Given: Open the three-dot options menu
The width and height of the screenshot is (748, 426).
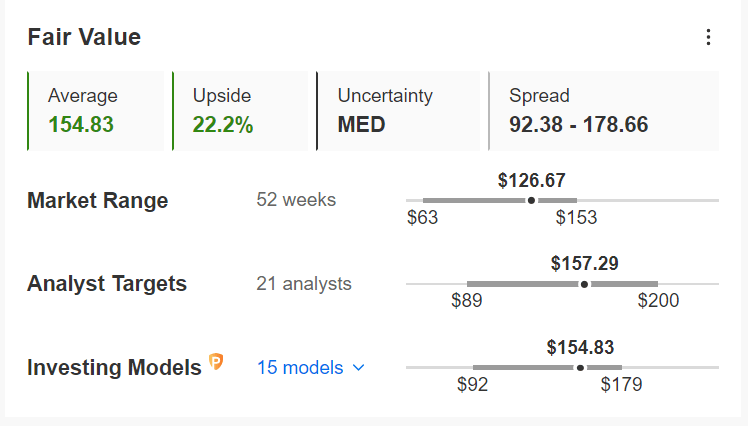Looking at the screenshot, I should click(708, 37).
